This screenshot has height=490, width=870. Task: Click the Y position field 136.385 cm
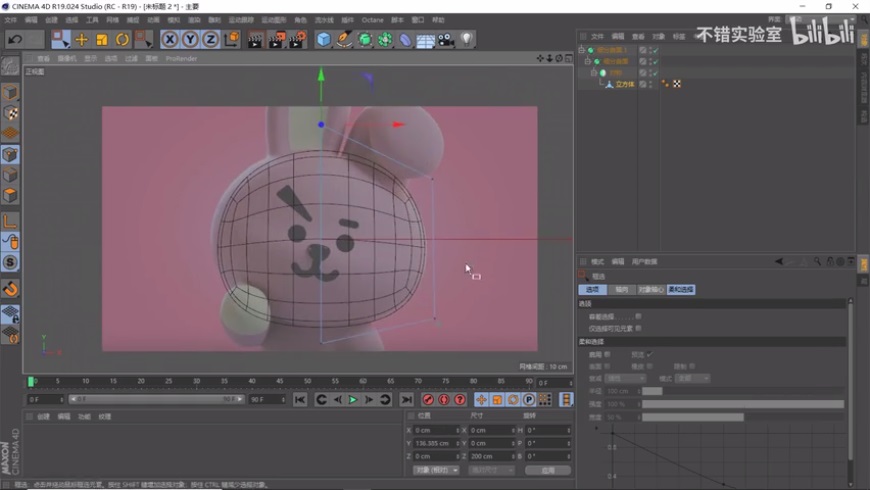(x=437, y=443)
